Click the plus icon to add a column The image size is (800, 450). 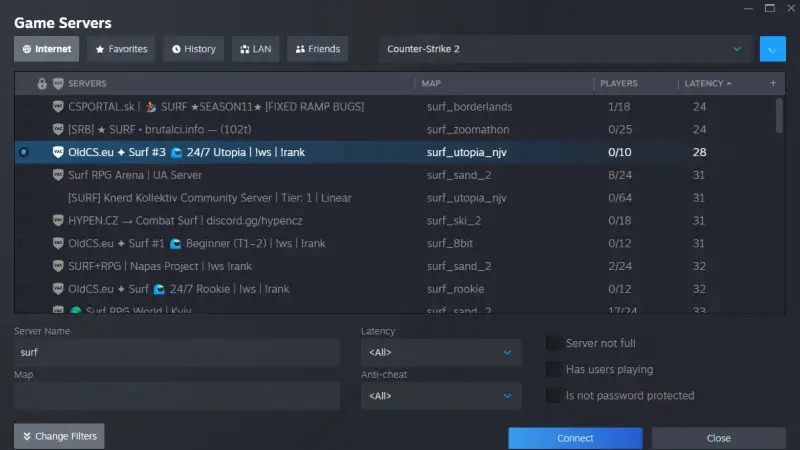[773, 83]
